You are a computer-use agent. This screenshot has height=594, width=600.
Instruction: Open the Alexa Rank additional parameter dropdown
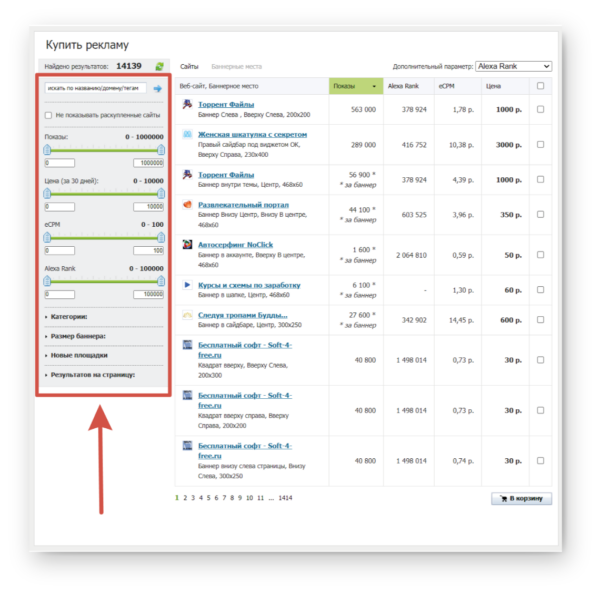tap(513, 66)
